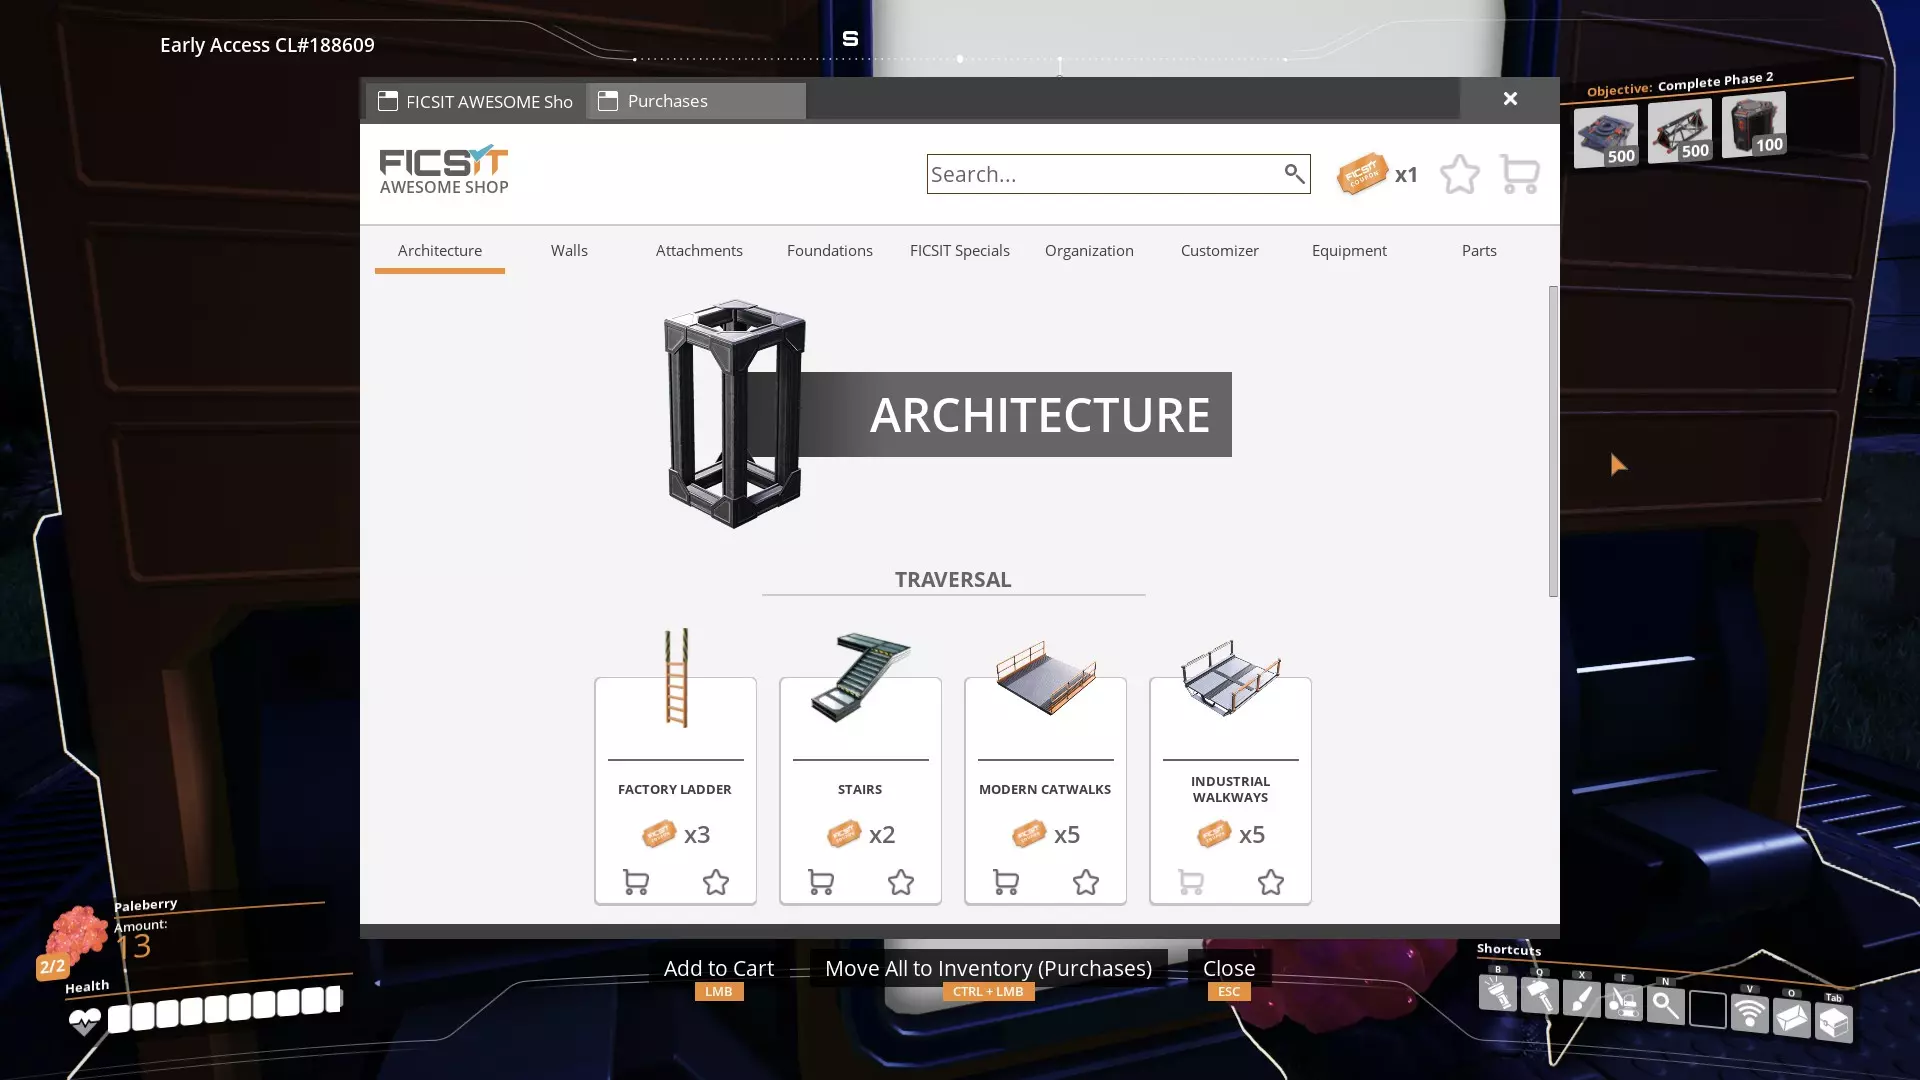Image resolution: width=1920 pixels, height=1080 pixels.
Task: Click Move All to Inventory (Purchases)
Action: pyautogui.click(x=988, y=968)
